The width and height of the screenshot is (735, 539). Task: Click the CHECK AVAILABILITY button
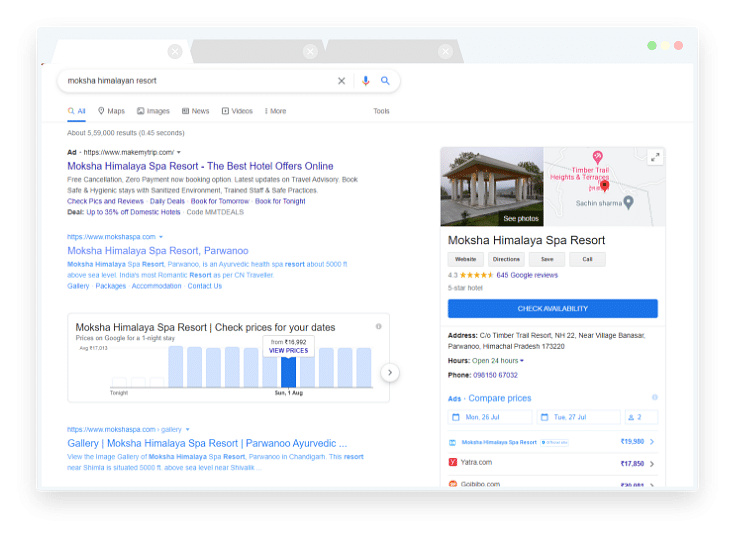point(553,308)
